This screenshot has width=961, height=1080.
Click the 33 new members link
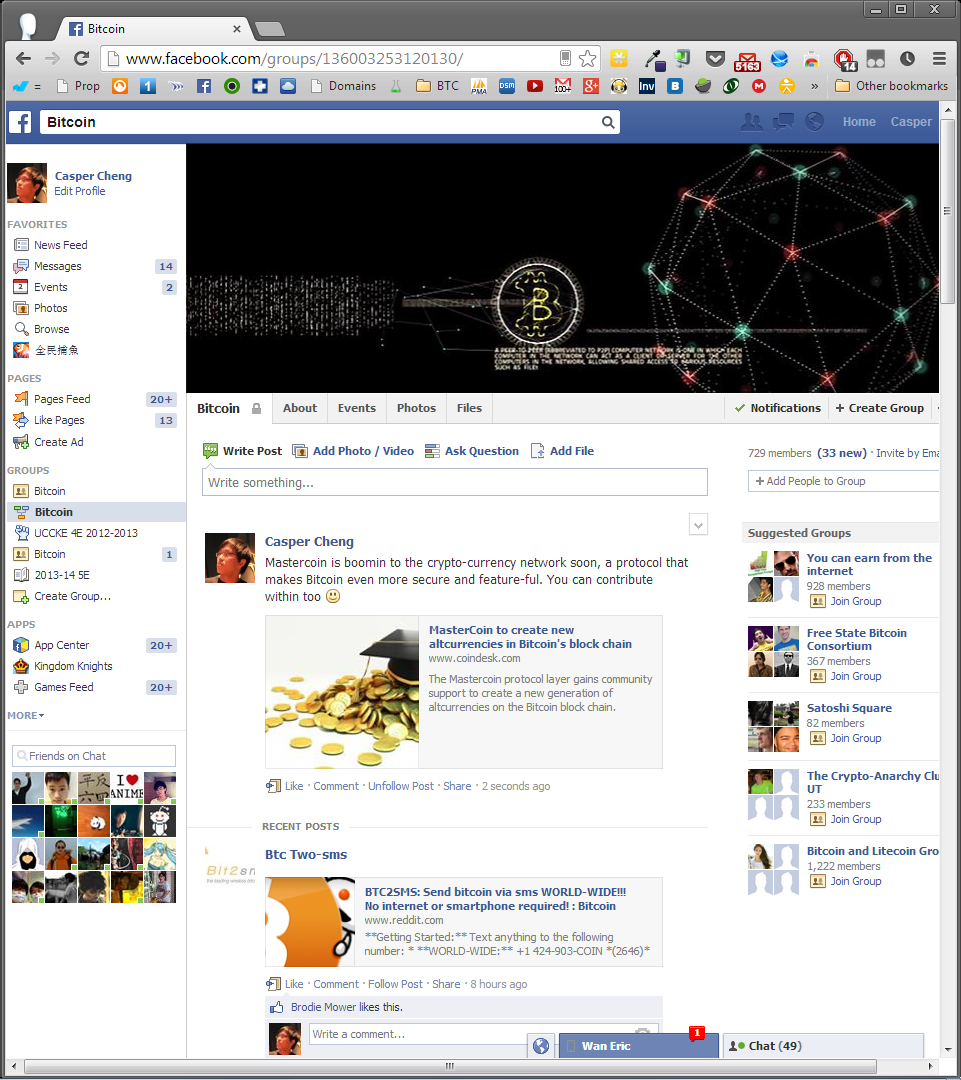[x=842, y=453]
